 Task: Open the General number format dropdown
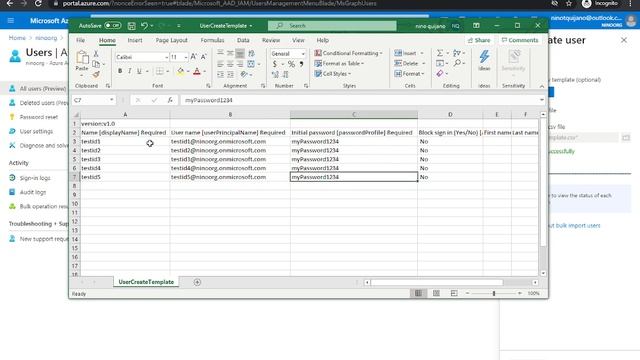303,54
